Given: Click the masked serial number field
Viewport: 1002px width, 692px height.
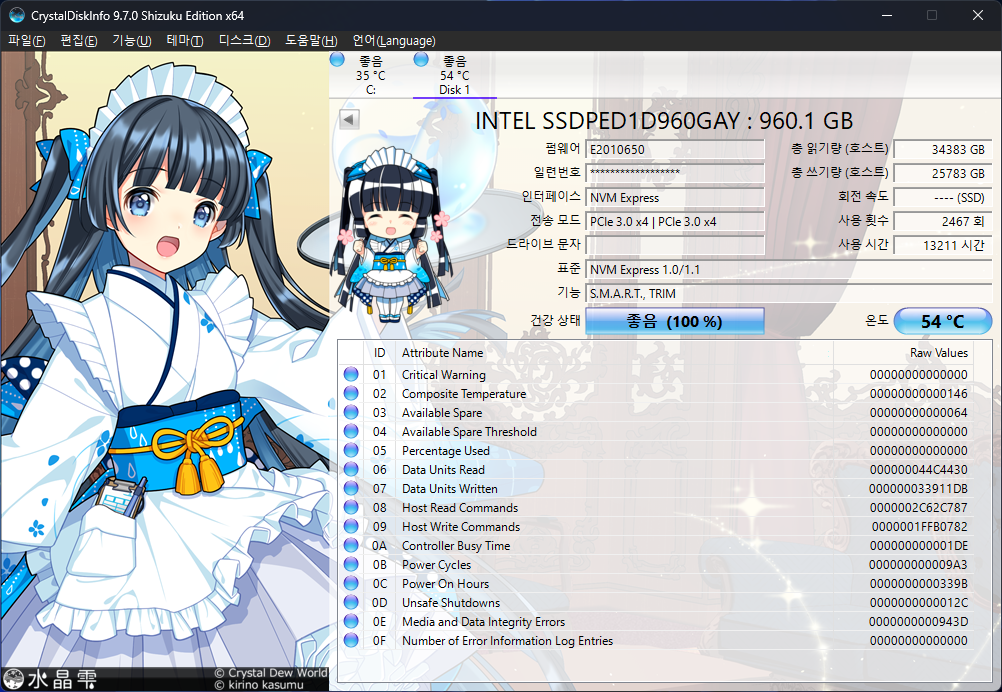Looking at the screenshot, I should pos(675,173).
